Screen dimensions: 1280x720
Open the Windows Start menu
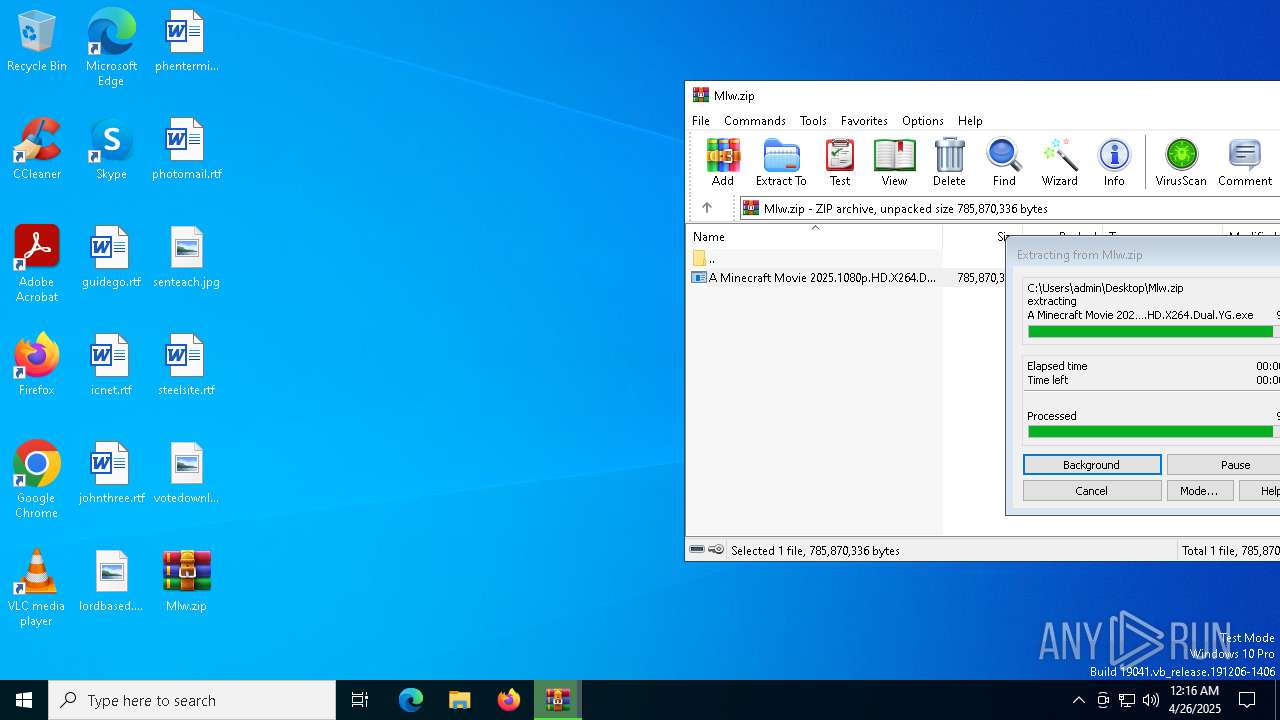pos(24,700)
